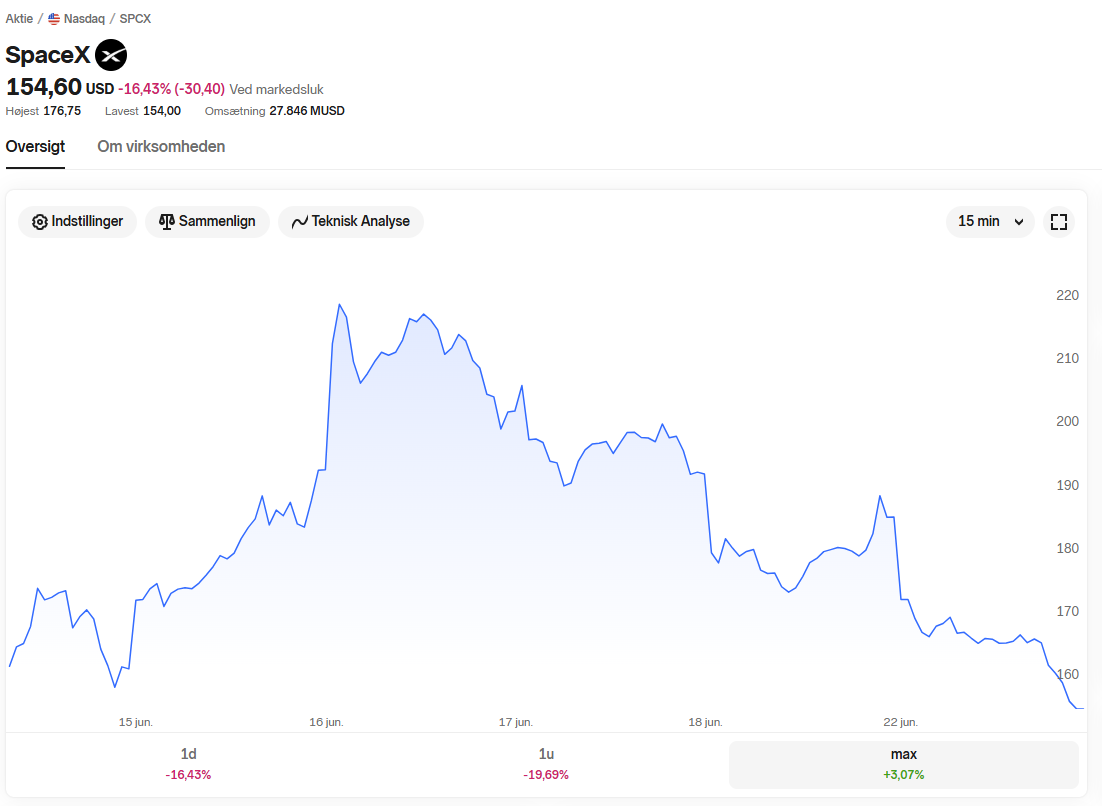Click the +3,07% max return value
Screen dimensions: 1102x806
pyautogui.click(x=904, y=775)
